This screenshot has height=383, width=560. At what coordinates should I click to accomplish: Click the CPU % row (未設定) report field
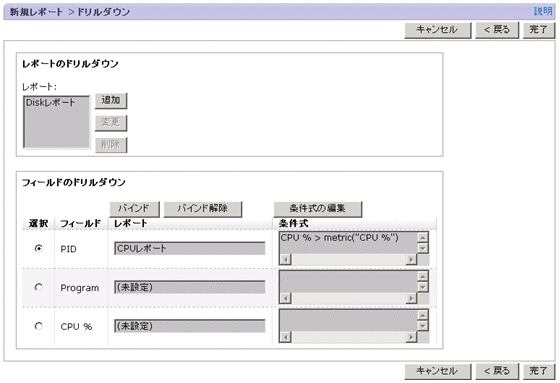(190, 326)
